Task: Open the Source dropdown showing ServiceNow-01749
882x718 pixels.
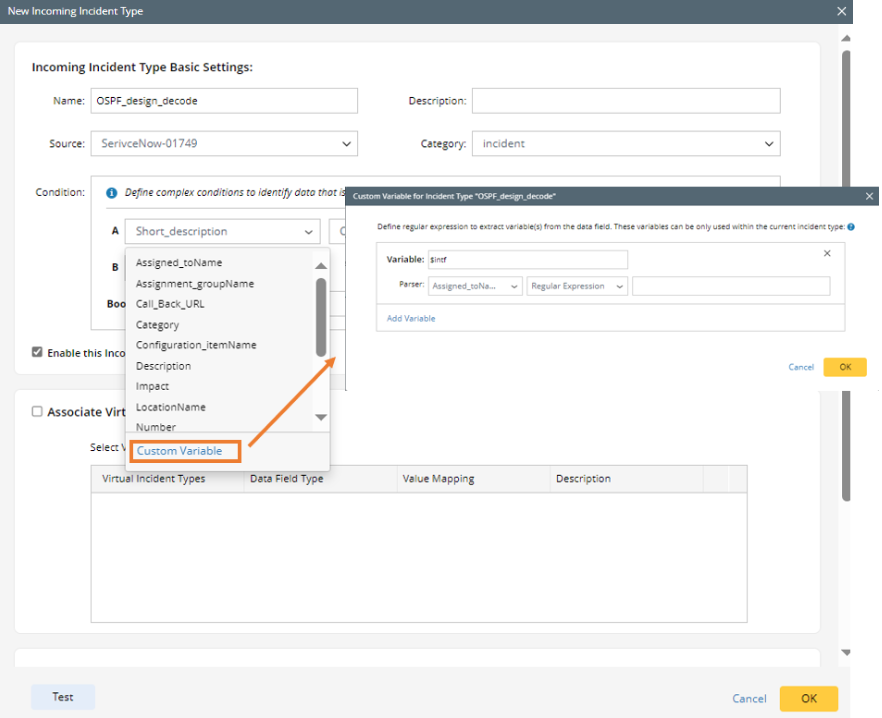Action: click(223, 144)
